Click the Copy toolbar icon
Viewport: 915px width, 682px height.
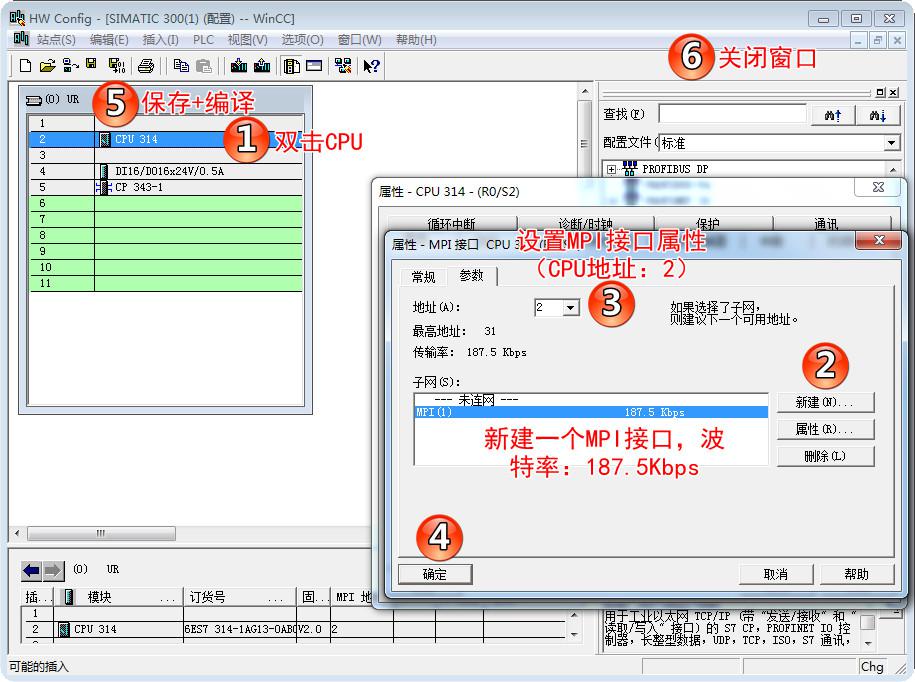pos(181,65)
